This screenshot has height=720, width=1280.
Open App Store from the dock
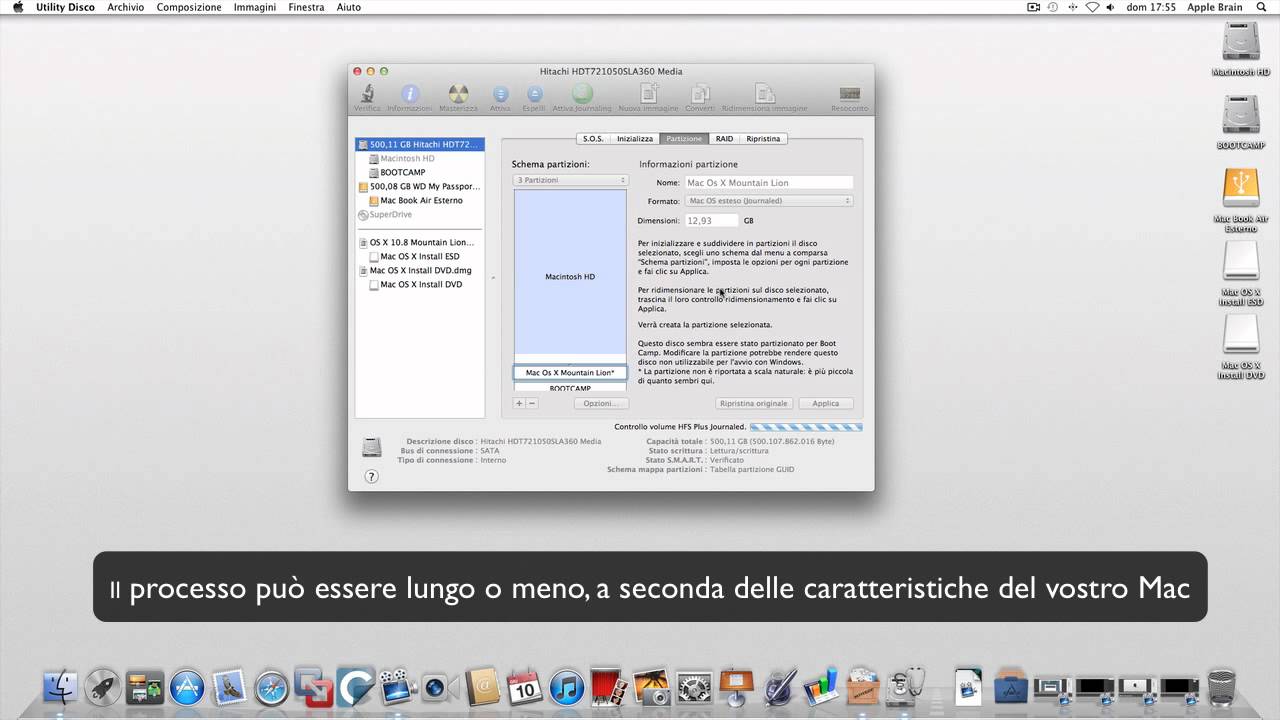coord(187,687)
